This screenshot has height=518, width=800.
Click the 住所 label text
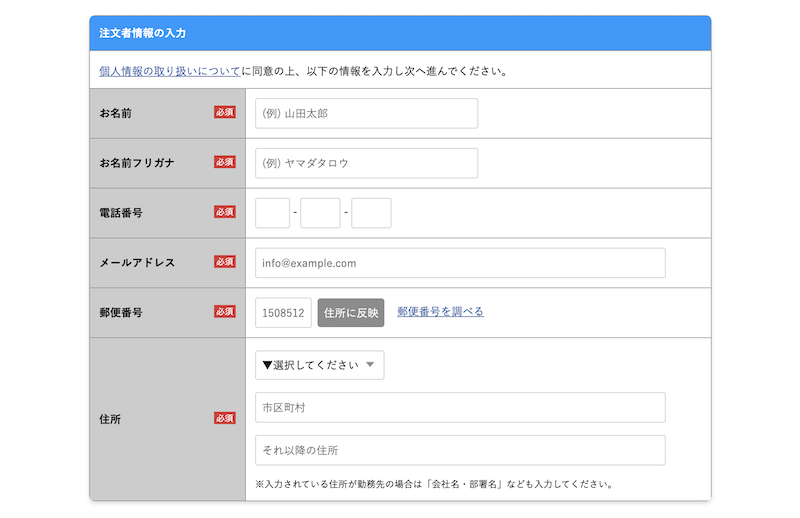110,420
